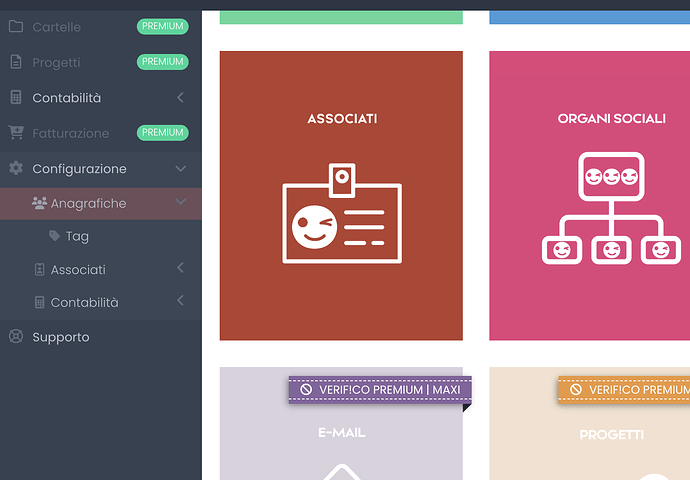Screen dimensions: 690x480
Task: Expand the top-level Contabilità menu chevron
Action: pos(180,98)
